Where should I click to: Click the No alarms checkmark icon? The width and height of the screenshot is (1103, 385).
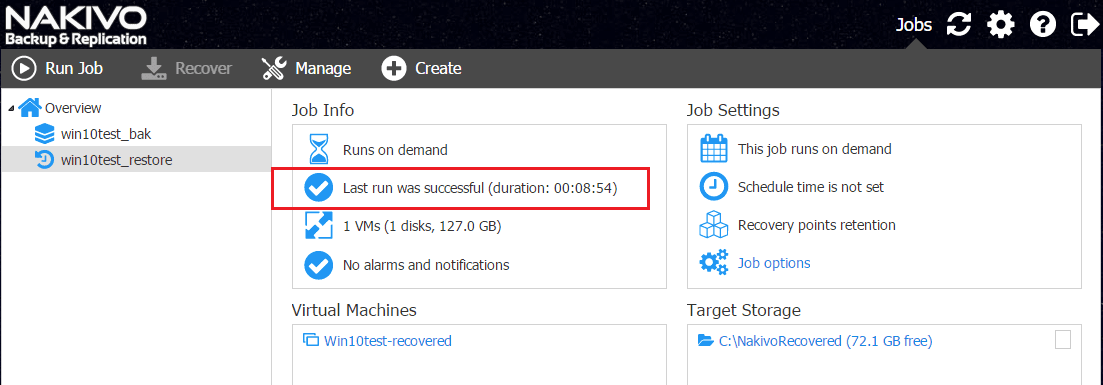(x=318, y=265)
